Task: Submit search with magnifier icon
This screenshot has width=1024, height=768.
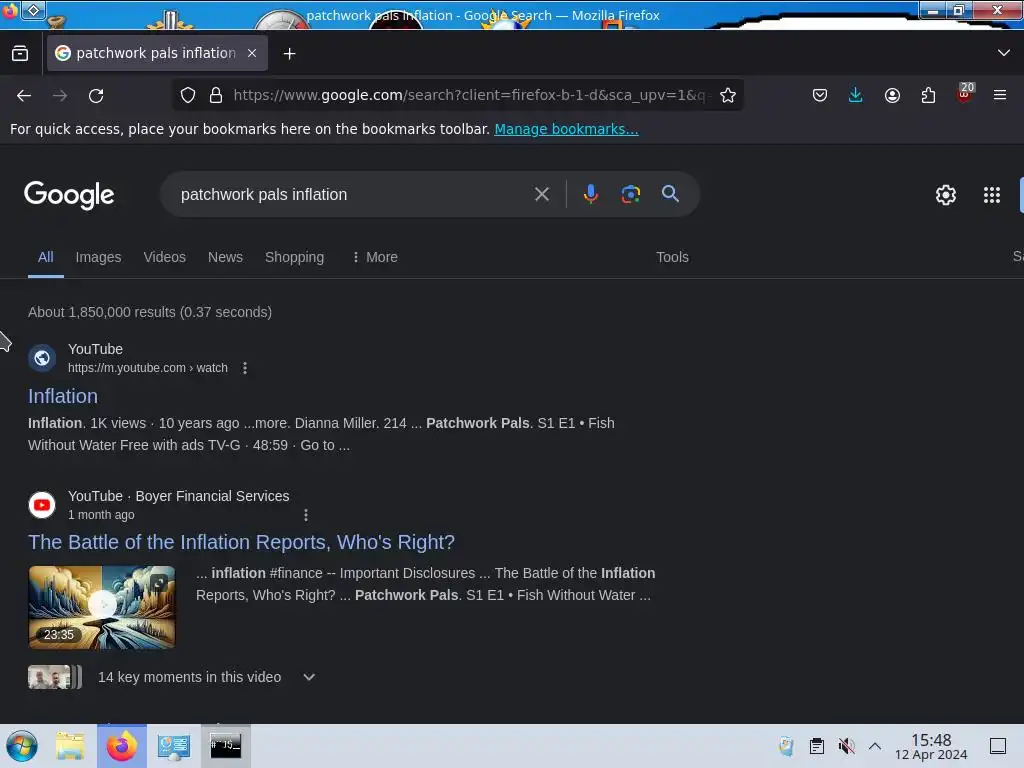Action: pos(670,194)
